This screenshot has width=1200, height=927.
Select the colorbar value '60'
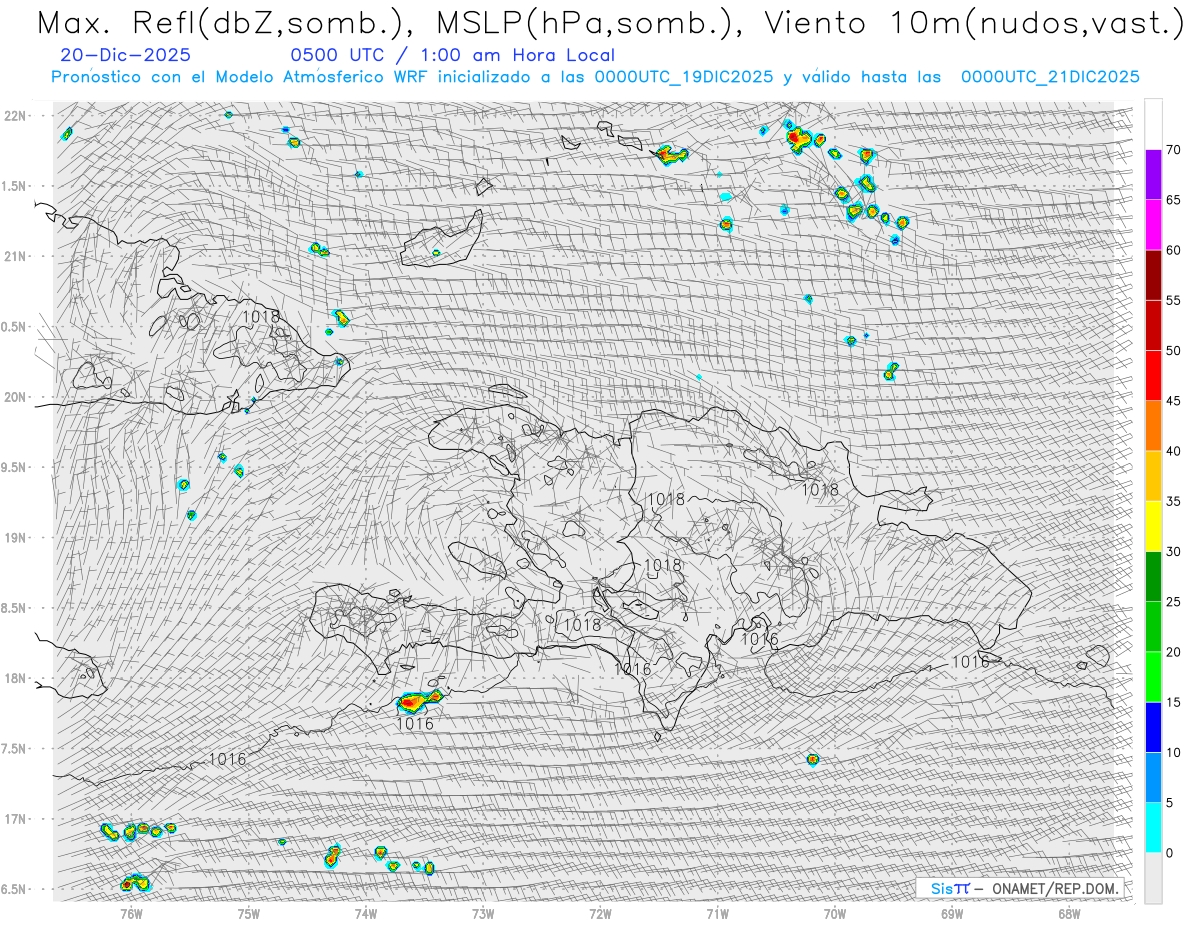coord(1173,250)
